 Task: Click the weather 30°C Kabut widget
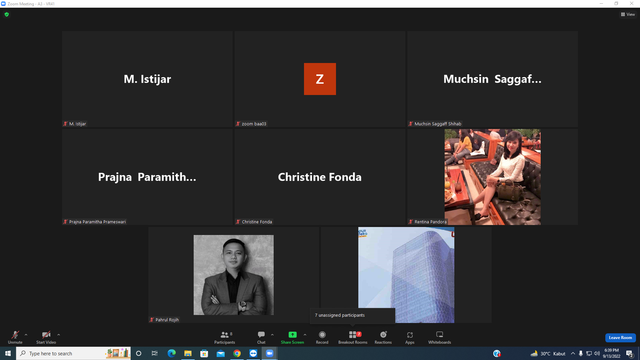pos(548,353)
